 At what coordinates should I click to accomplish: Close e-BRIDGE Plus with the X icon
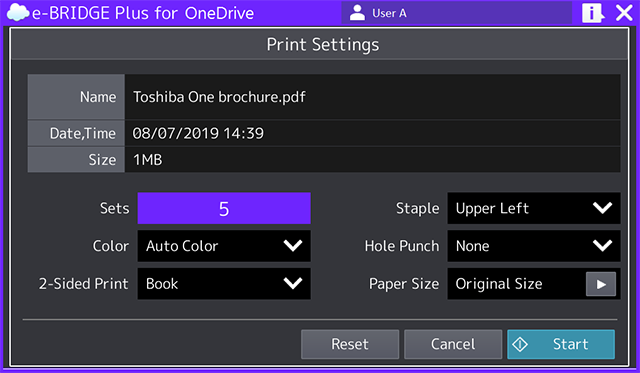(624, 13)
